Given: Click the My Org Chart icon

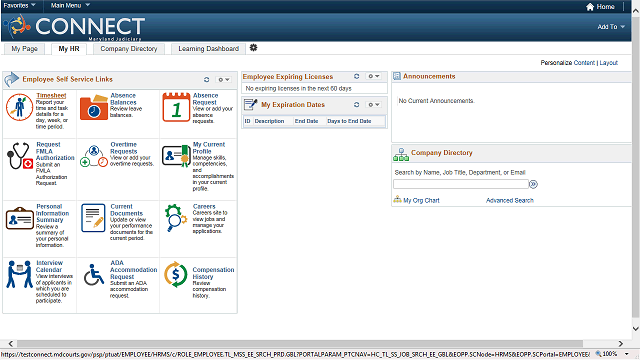Looking at the screenshot, I should tap(397, 200).
